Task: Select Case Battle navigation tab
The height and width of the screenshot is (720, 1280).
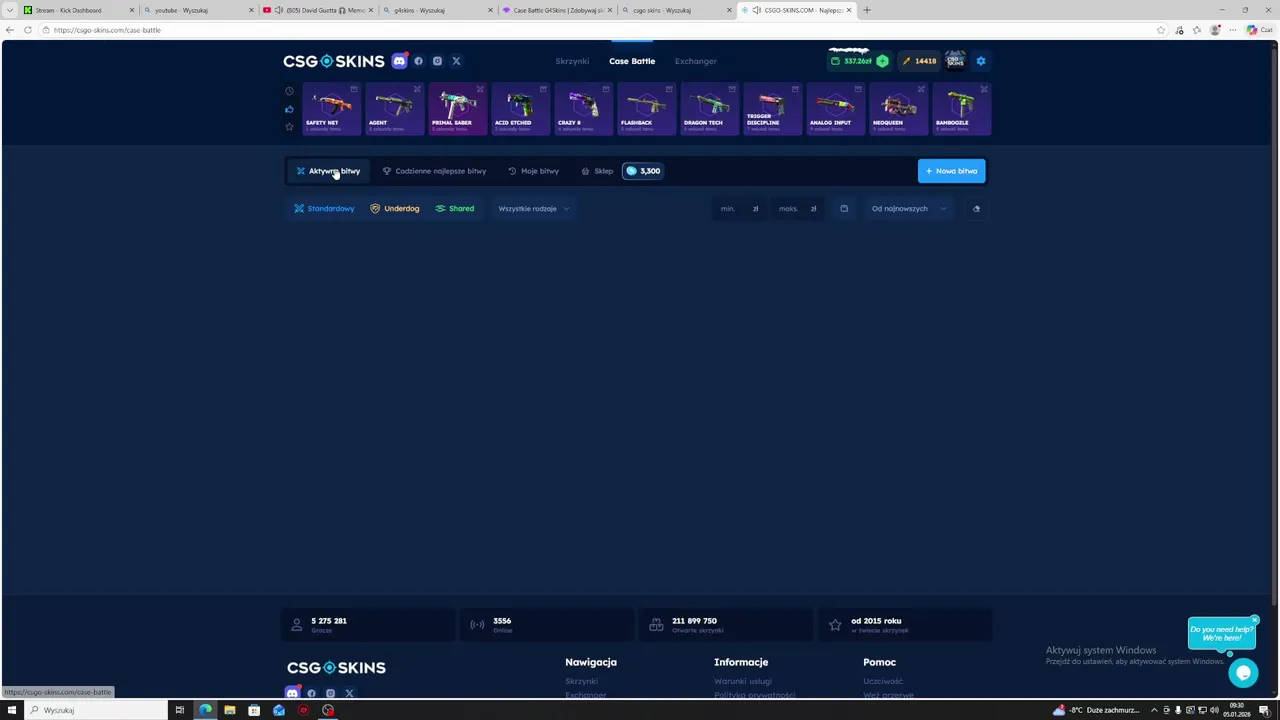Action: pyautogui.click(x=632, y=61)
